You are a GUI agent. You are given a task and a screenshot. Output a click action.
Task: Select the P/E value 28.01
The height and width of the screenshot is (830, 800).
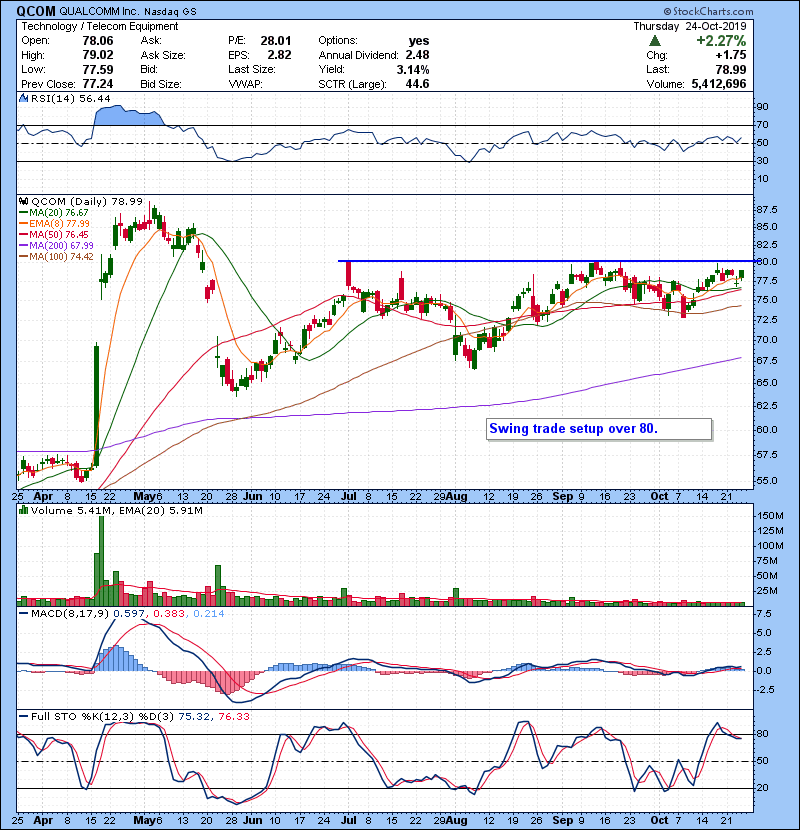[276, 41]
